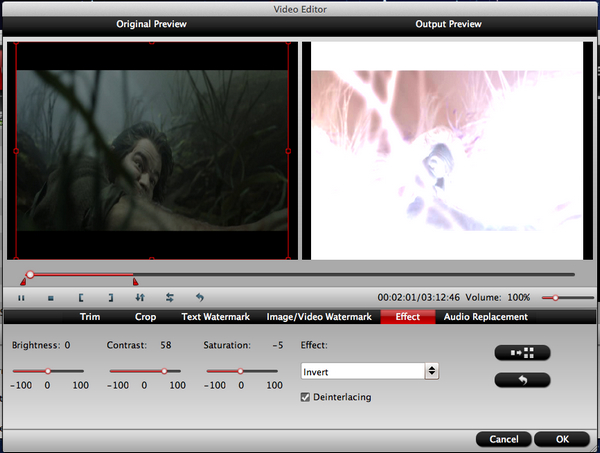600x453 pixels.
Task: Click the Brightness: 0 label
Action: (x=41, y=345)
